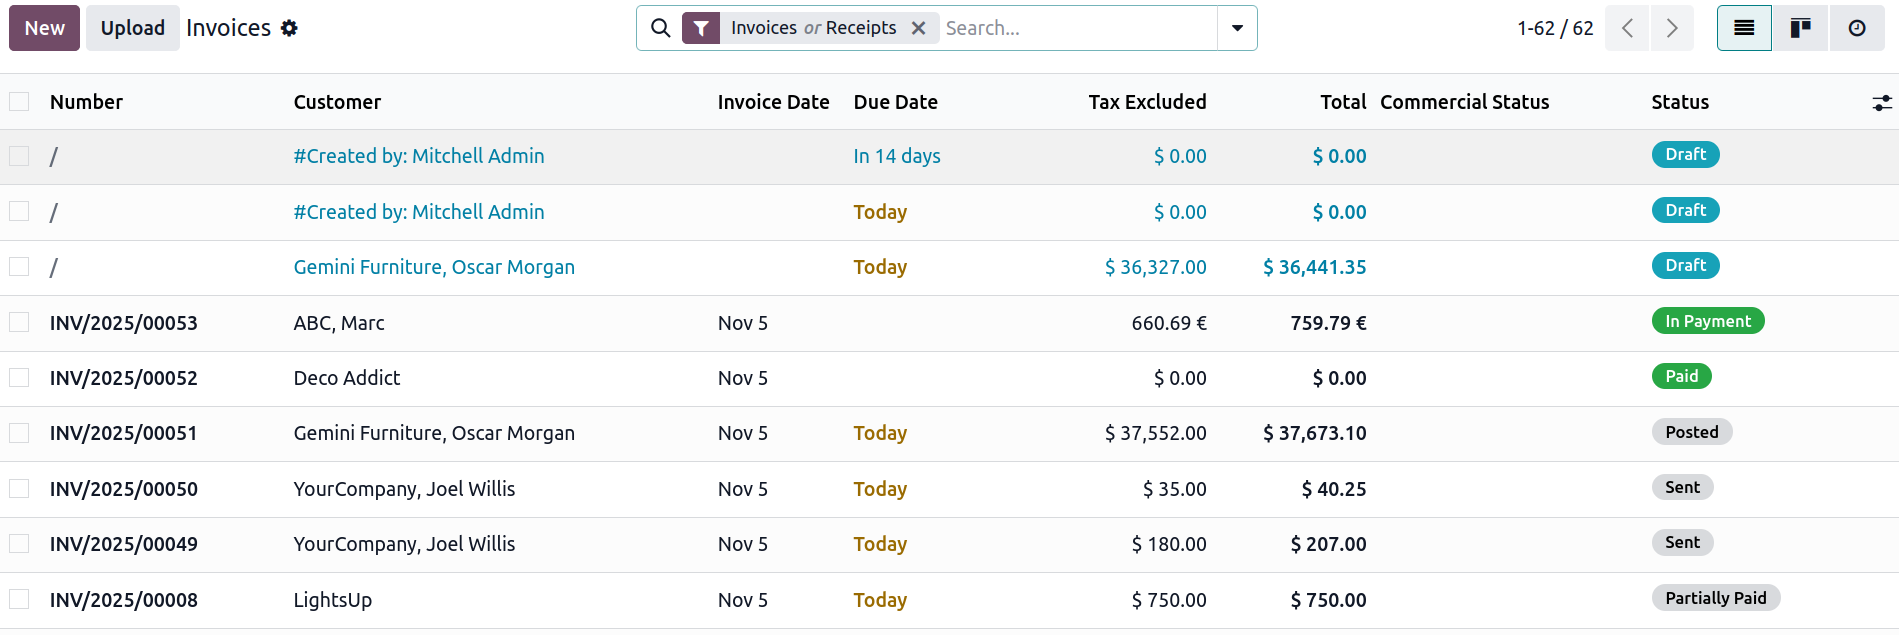Click the In Payment status badge
This screenshot has width=1899, height=635.
pos(1707,321)
